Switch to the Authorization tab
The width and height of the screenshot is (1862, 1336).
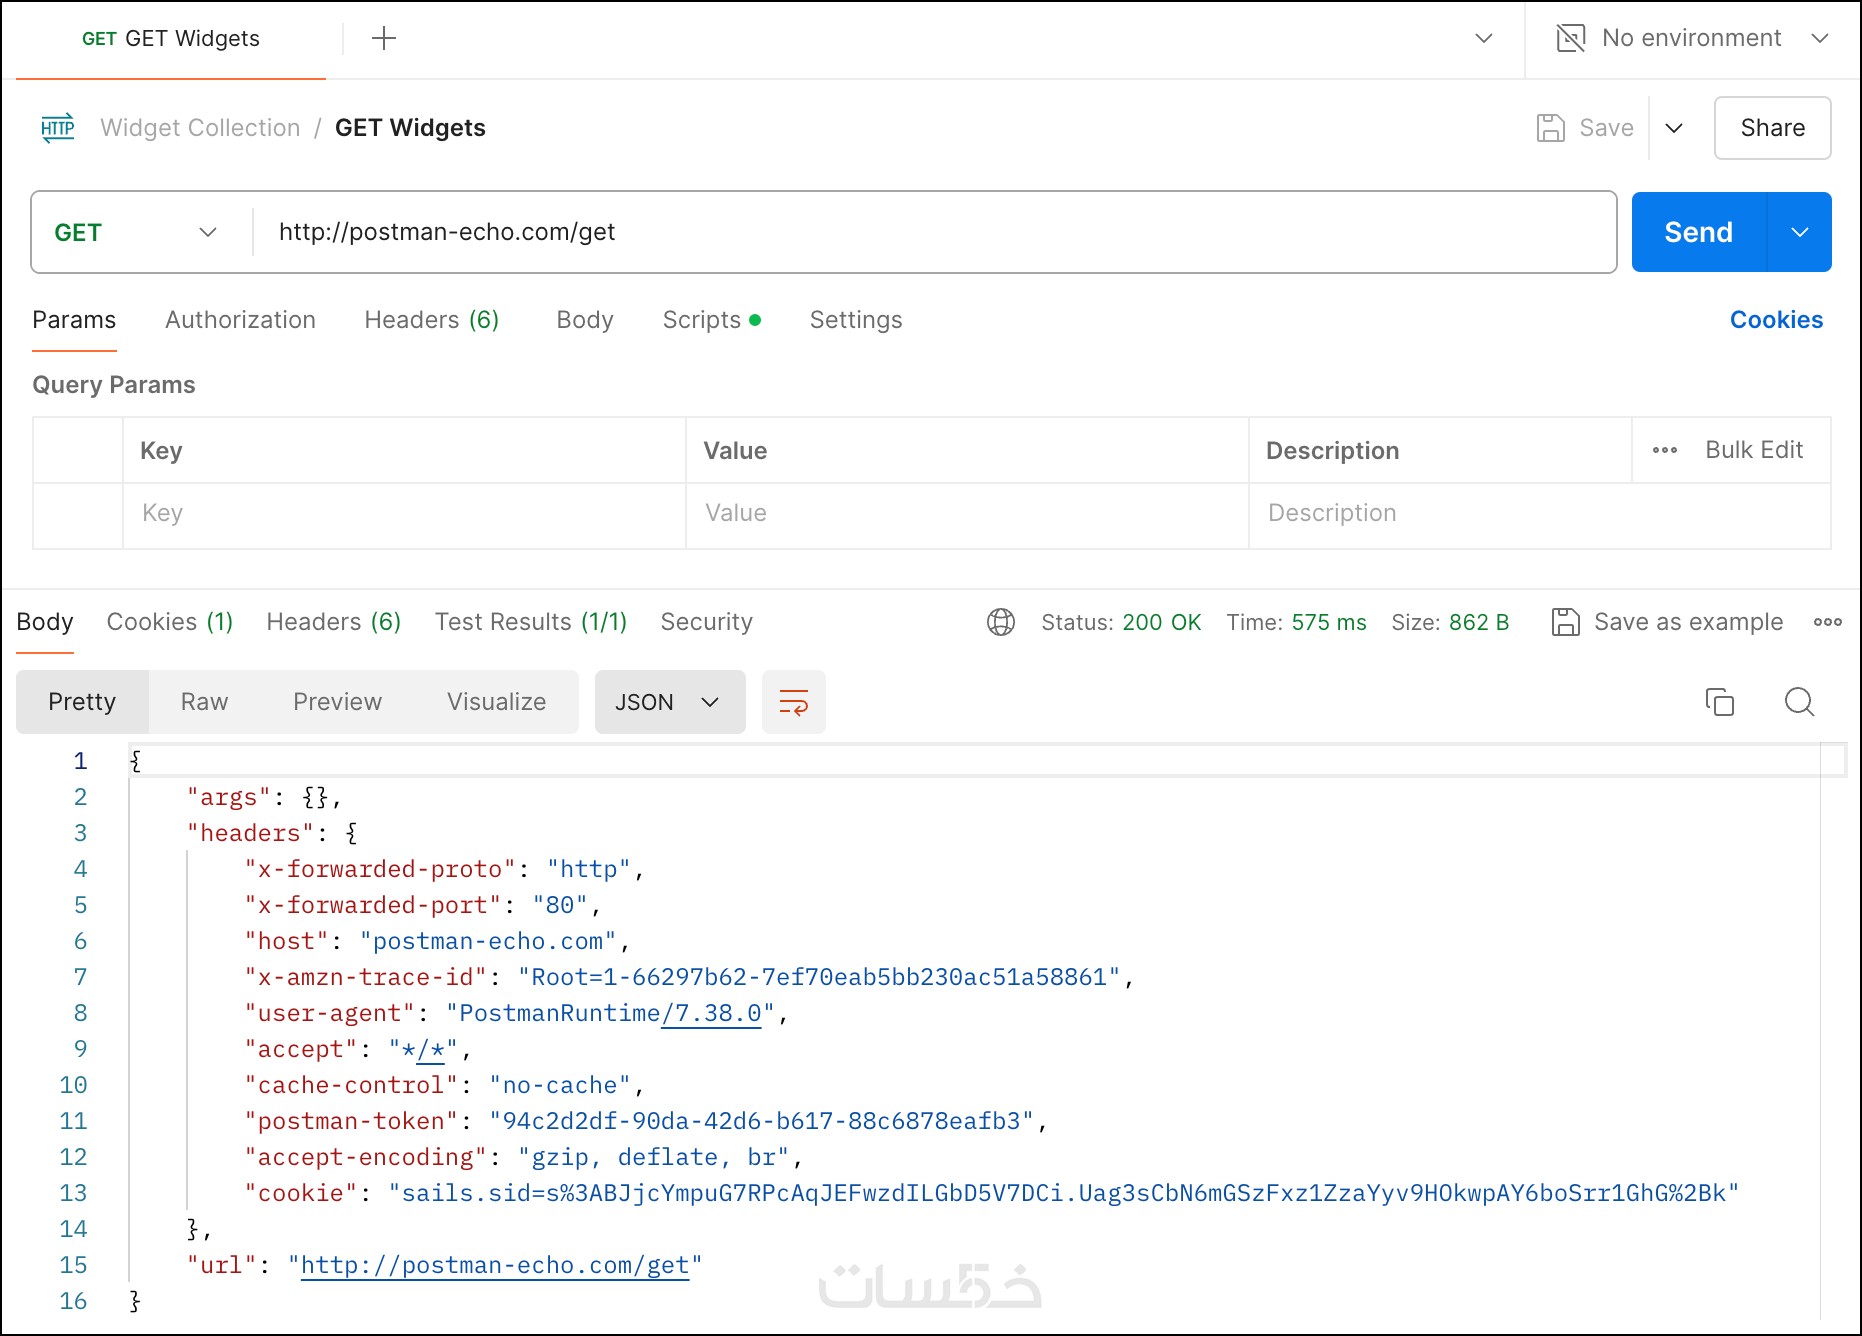click(x=240, y=320)
